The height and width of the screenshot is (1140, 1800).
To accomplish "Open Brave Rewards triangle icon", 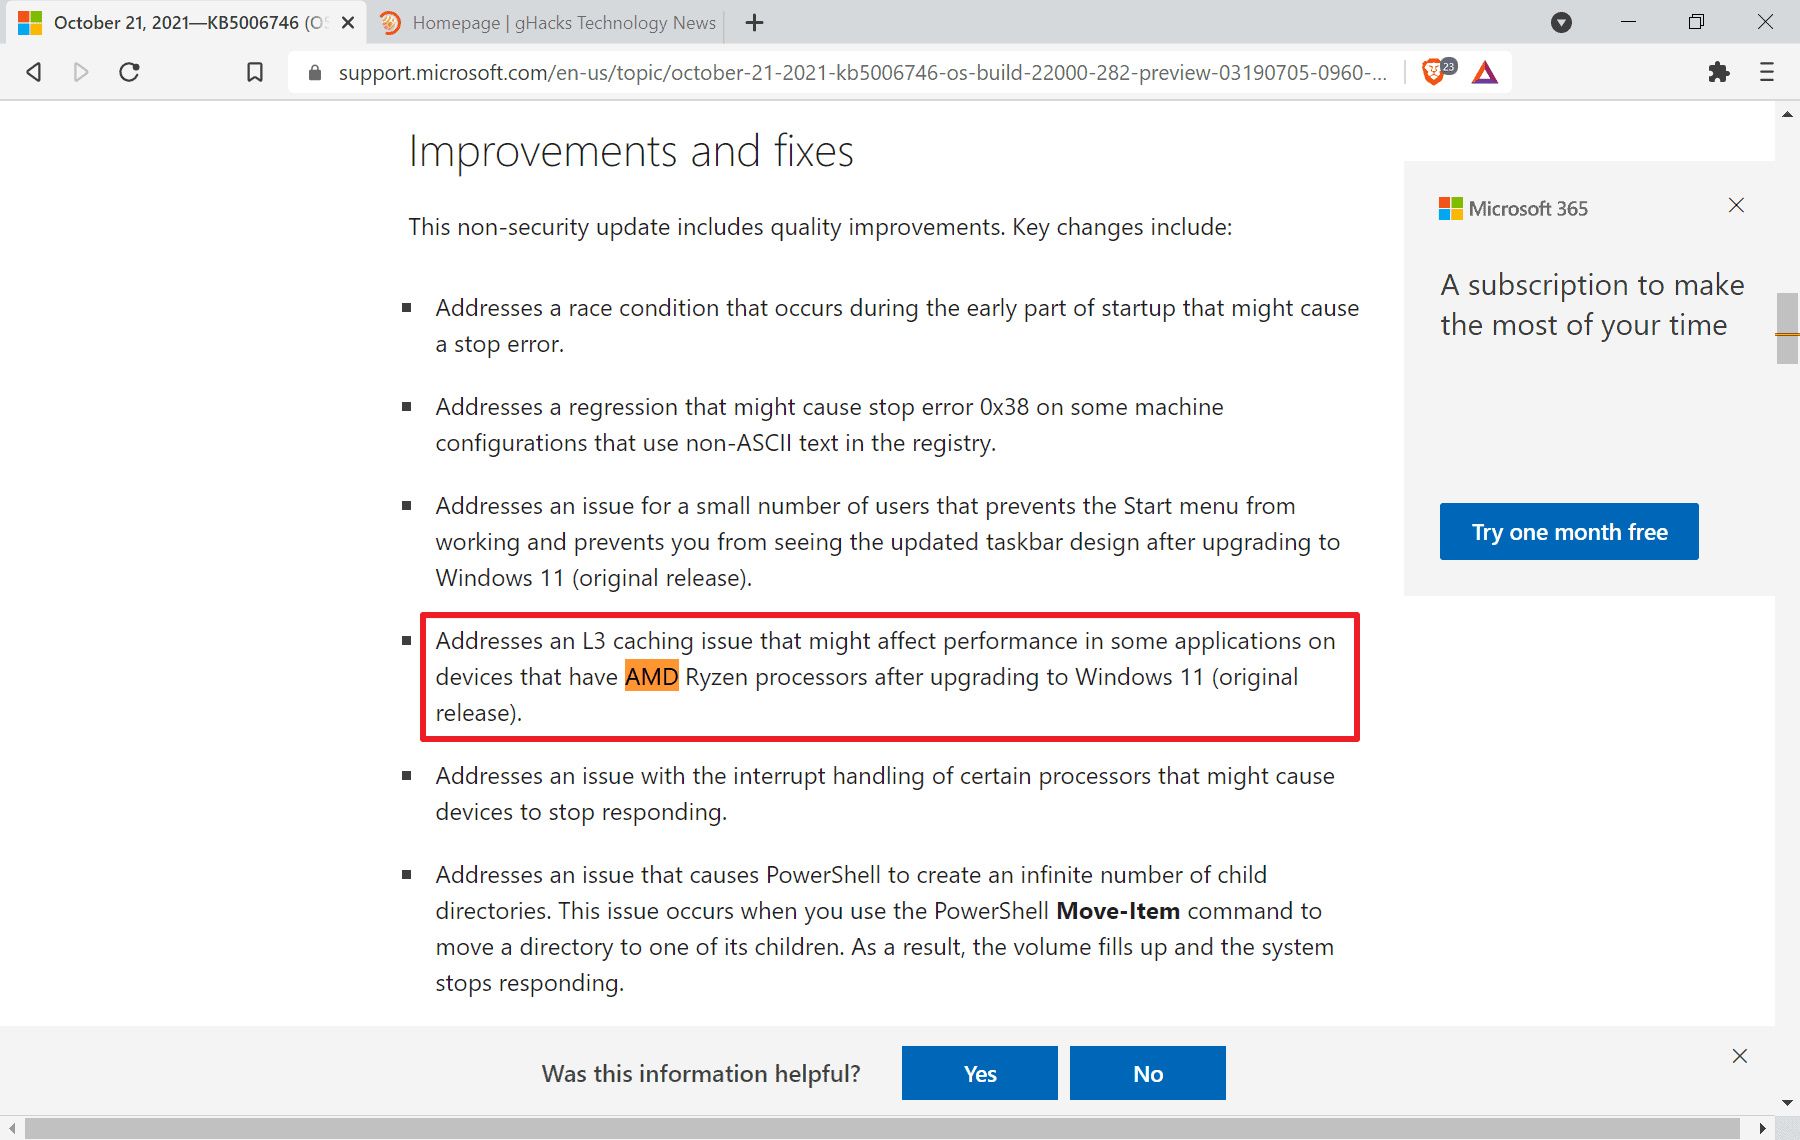I will pyautogui.click(x=1484, y=71).
